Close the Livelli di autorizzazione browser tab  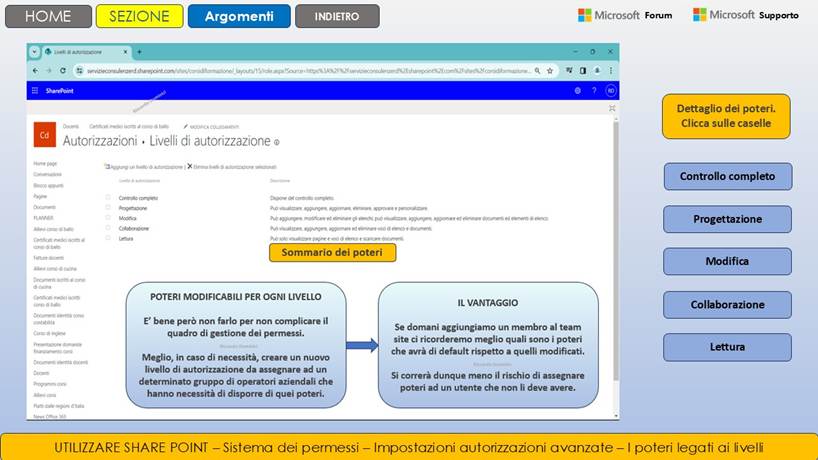point(125,52)
